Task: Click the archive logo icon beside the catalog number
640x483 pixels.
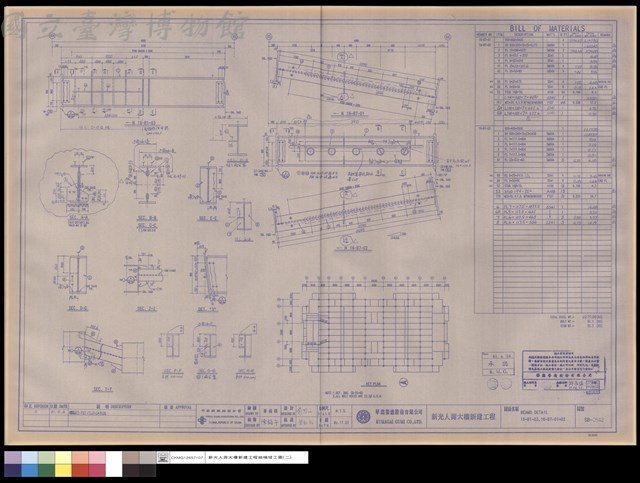Action: (x=163, y=458)
